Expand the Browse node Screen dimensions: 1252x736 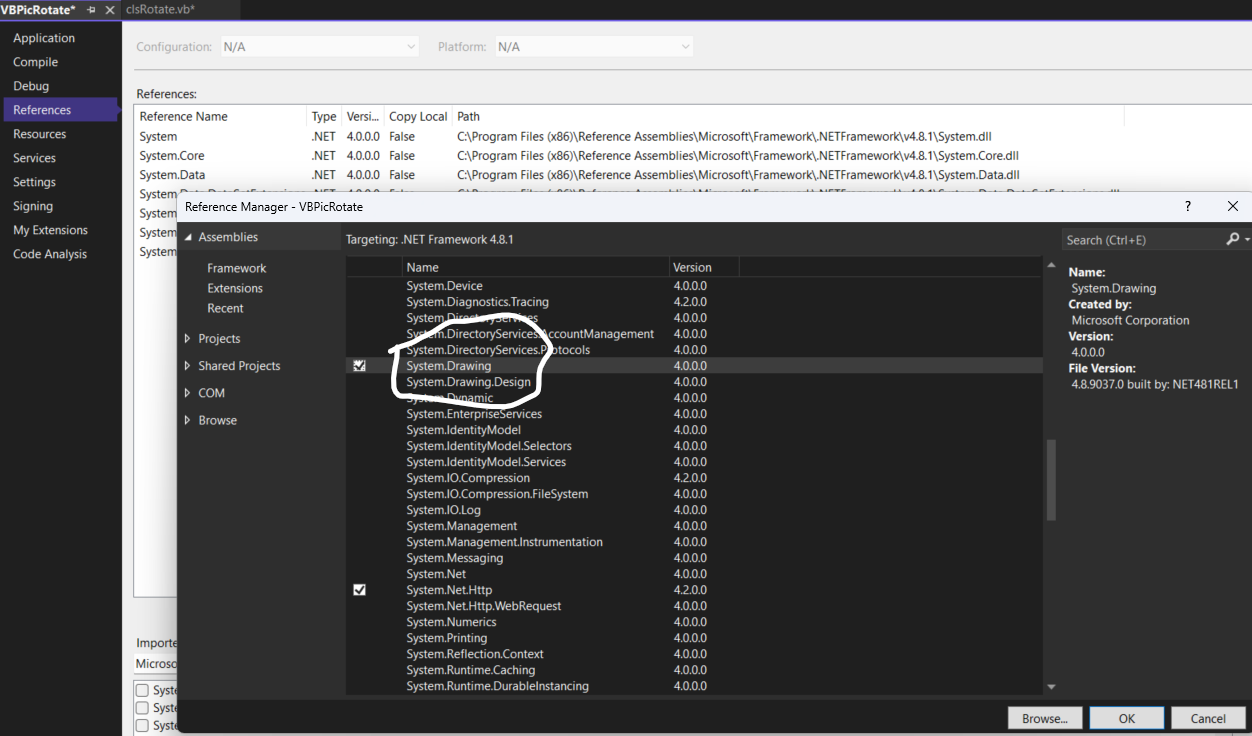(x=187, y=420)
